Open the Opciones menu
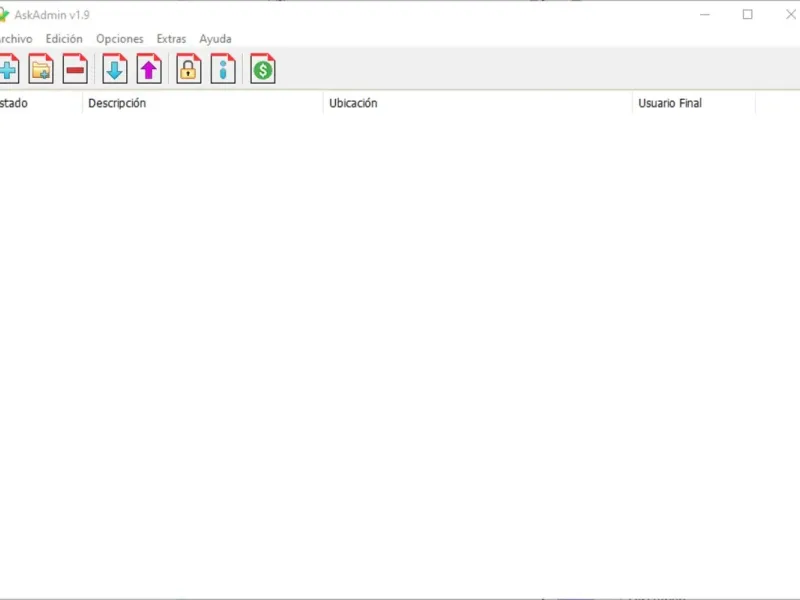Image resolution: width=800 pixels, height=600 pixels. click(119, 39)
